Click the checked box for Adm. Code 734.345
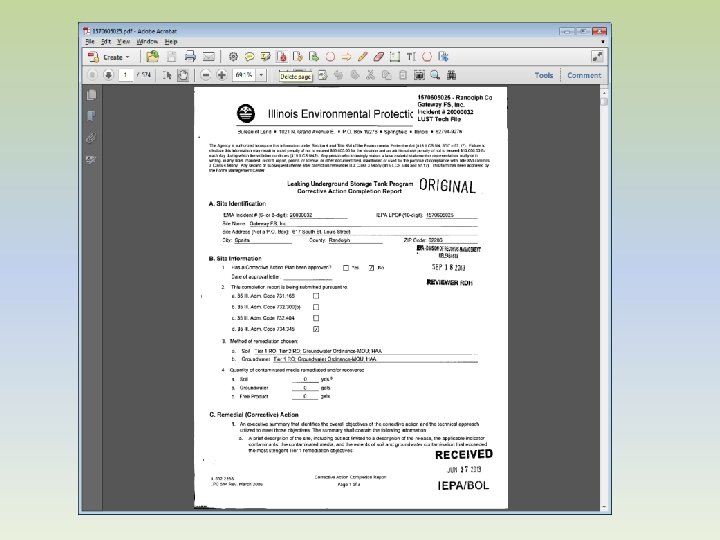This screenshot has height=540, width=720. pos(316,329)
